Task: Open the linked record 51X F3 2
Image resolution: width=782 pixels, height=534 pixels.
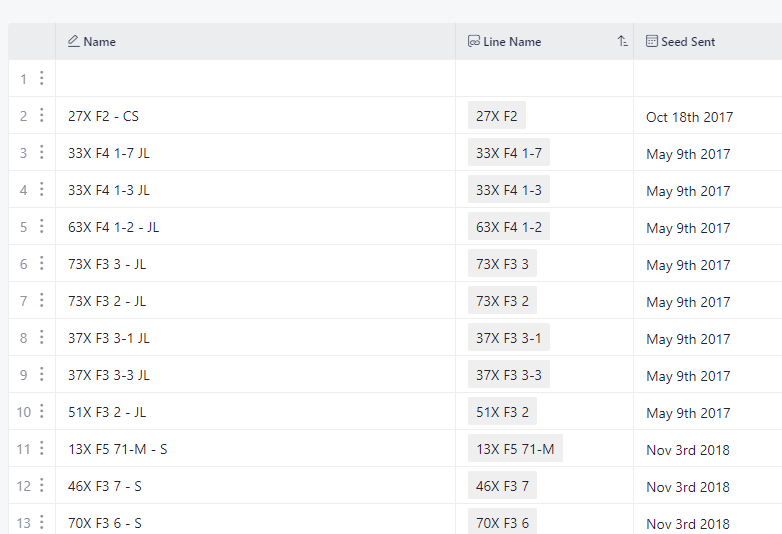Action: pos(502,412)
